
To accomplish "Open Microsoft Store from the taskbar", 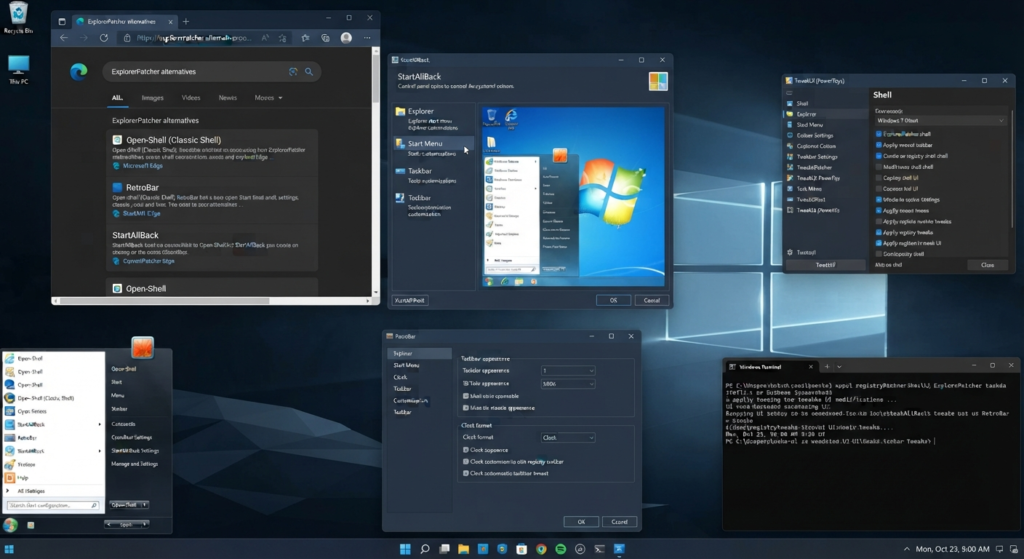I will point(521,549).
